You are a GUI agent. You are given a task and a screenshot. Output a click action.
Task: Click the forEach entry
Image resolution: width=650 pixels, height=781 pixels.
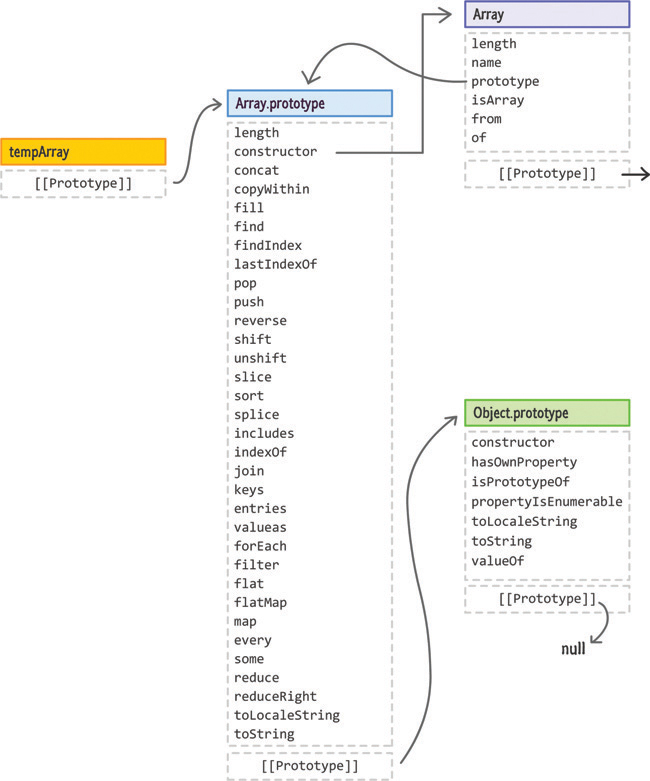point(260,546)
